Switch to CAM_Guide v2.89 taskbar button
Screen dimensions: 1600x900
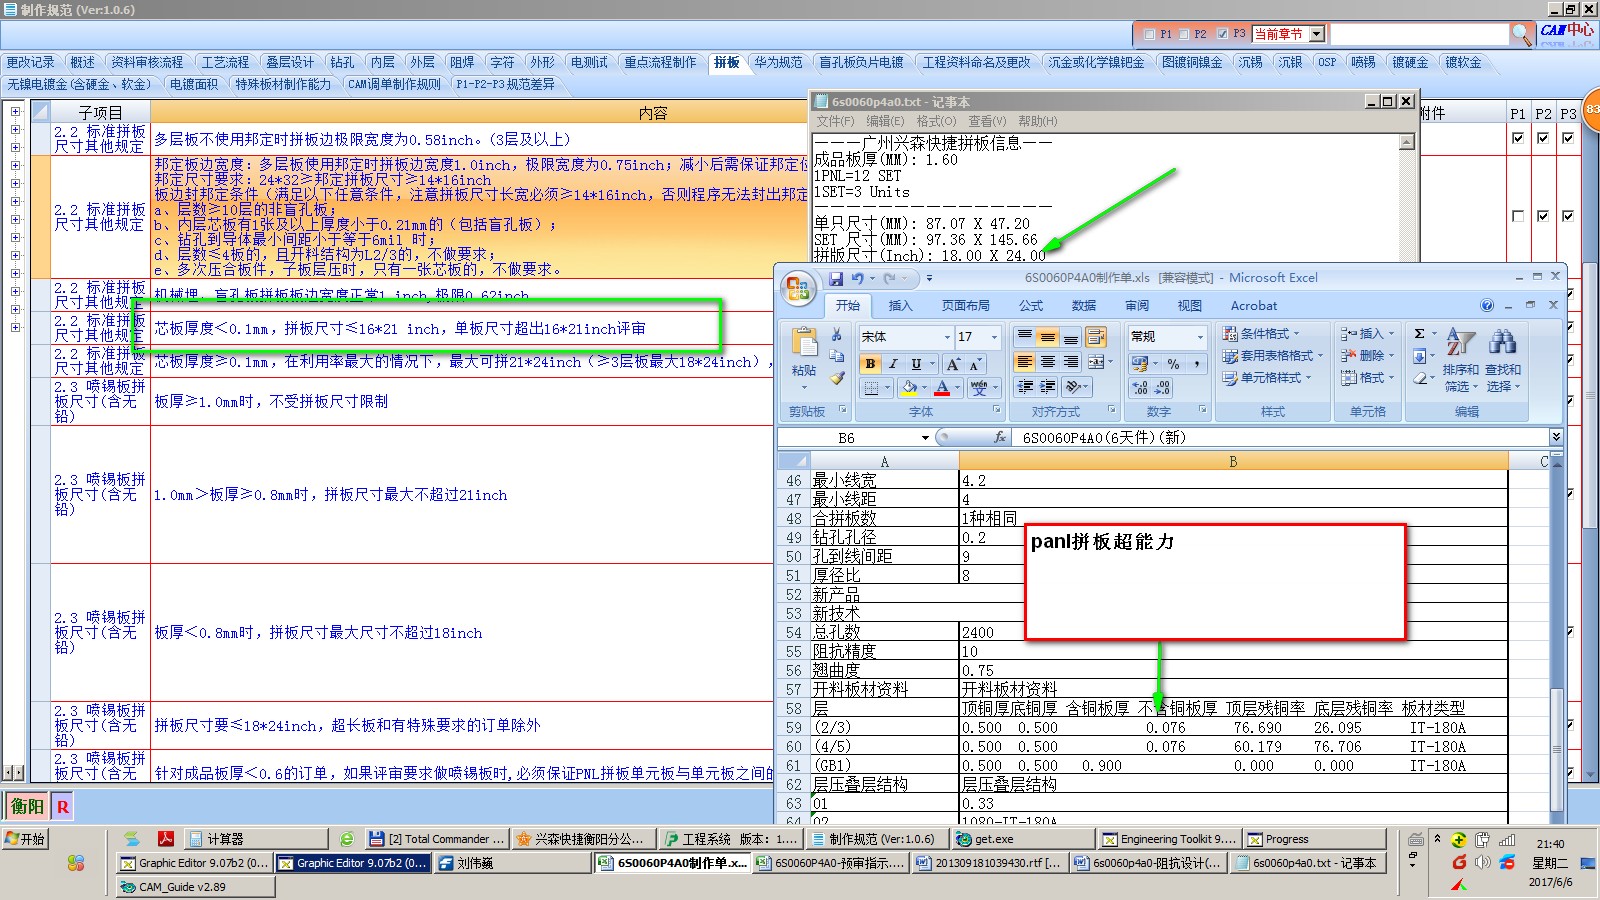click(196, 886)
